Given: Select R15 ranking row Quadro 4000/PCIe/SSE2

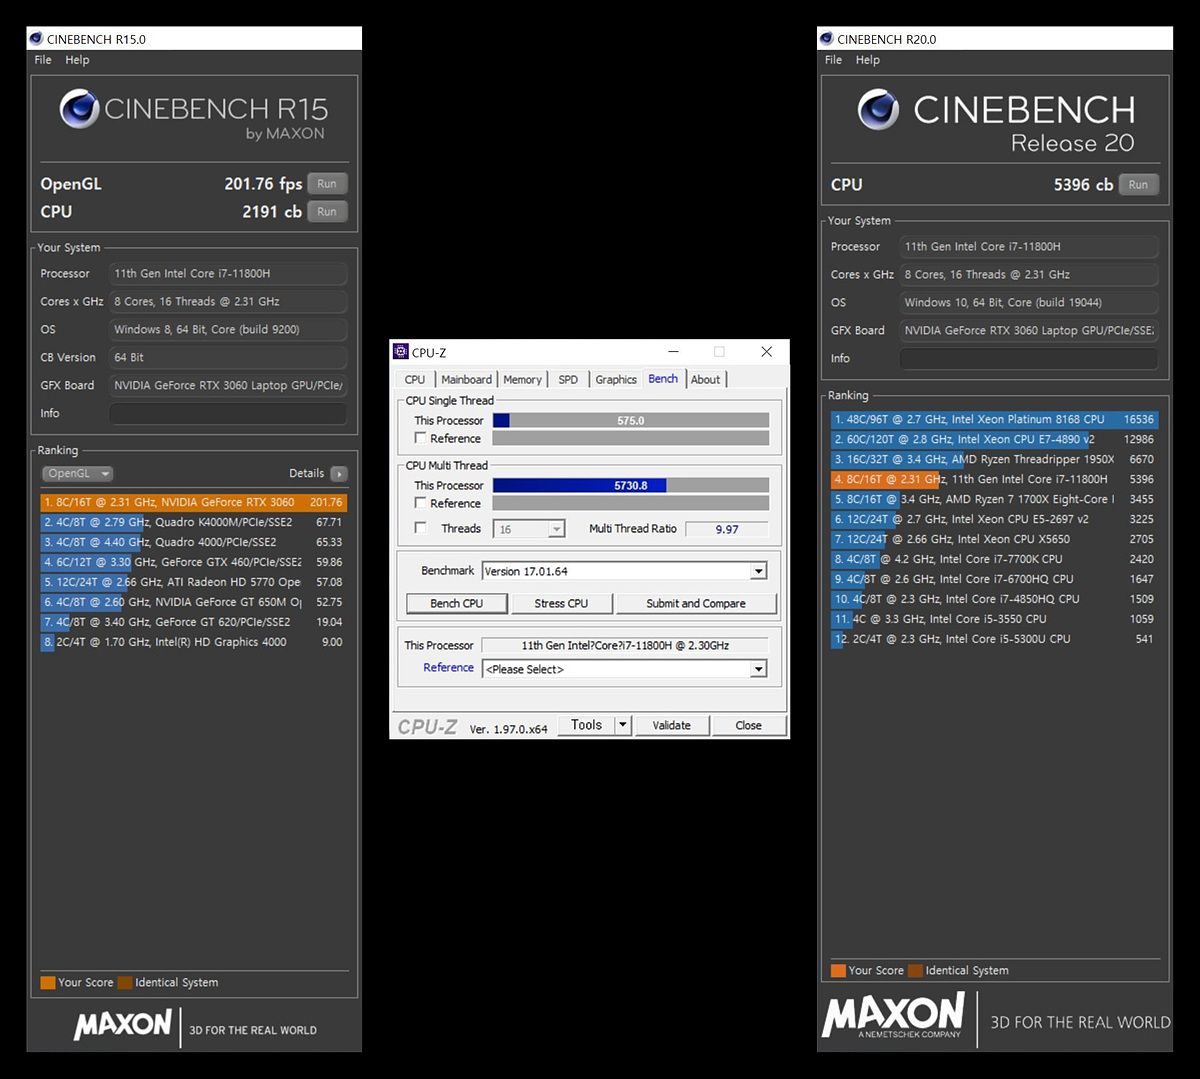Looking at the screenshot, I should click(x=194, y=542).
